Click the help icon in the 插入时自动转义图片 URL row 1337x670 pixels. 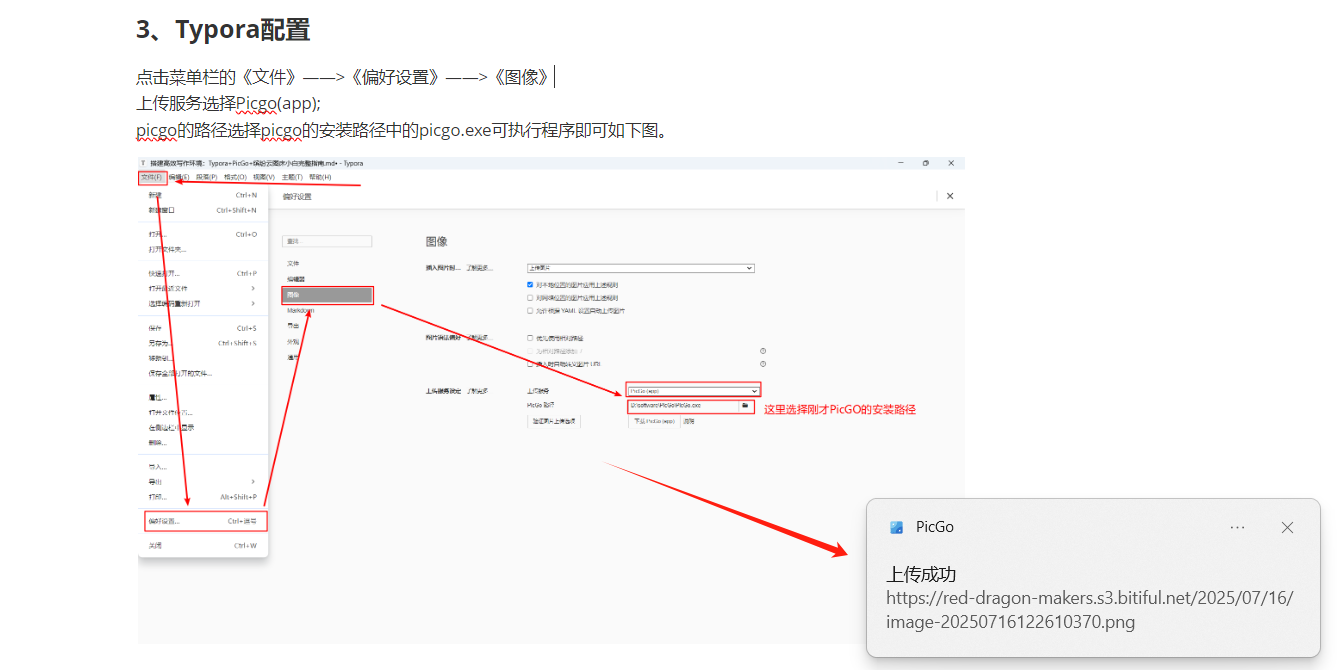pos(763,364)
